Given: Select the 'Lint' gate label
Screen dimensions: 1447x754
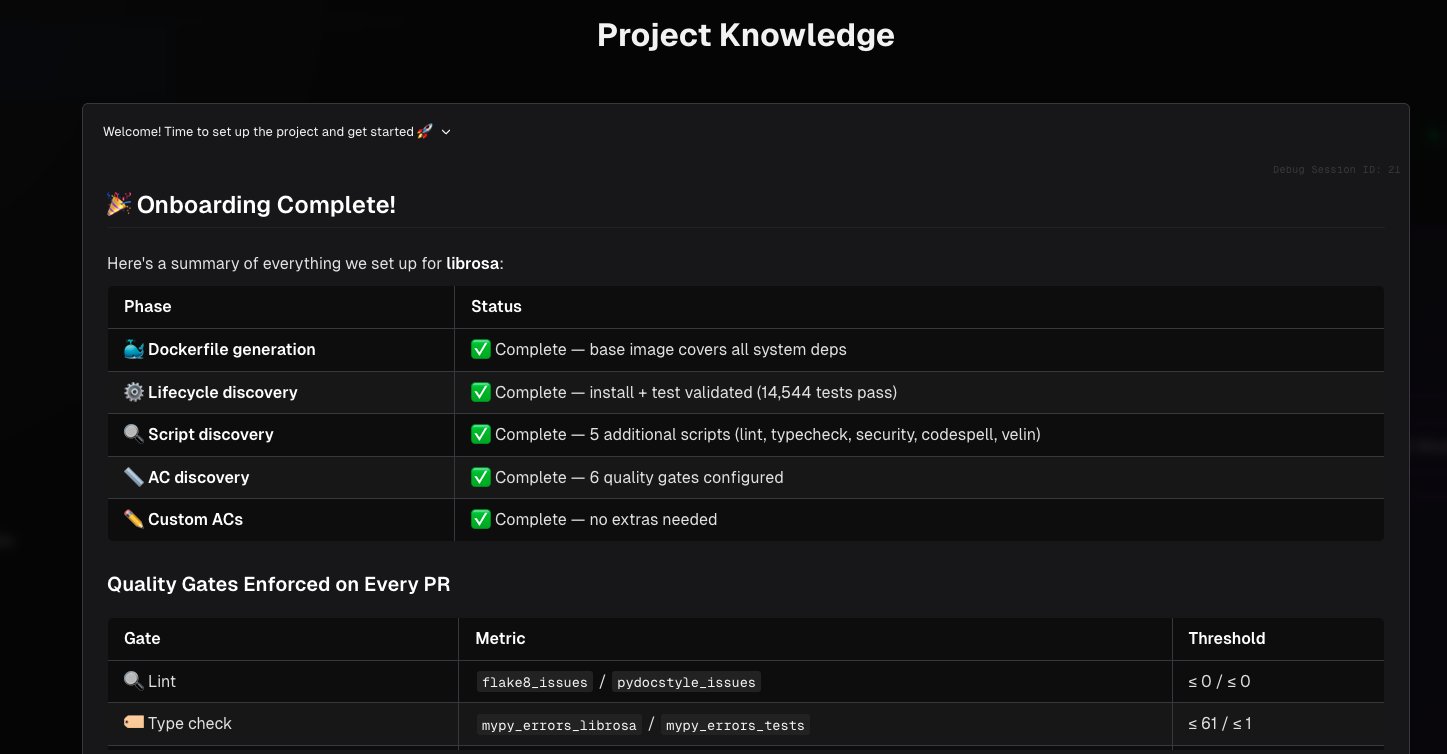Looking at the screenshot, I should (162, 682).
